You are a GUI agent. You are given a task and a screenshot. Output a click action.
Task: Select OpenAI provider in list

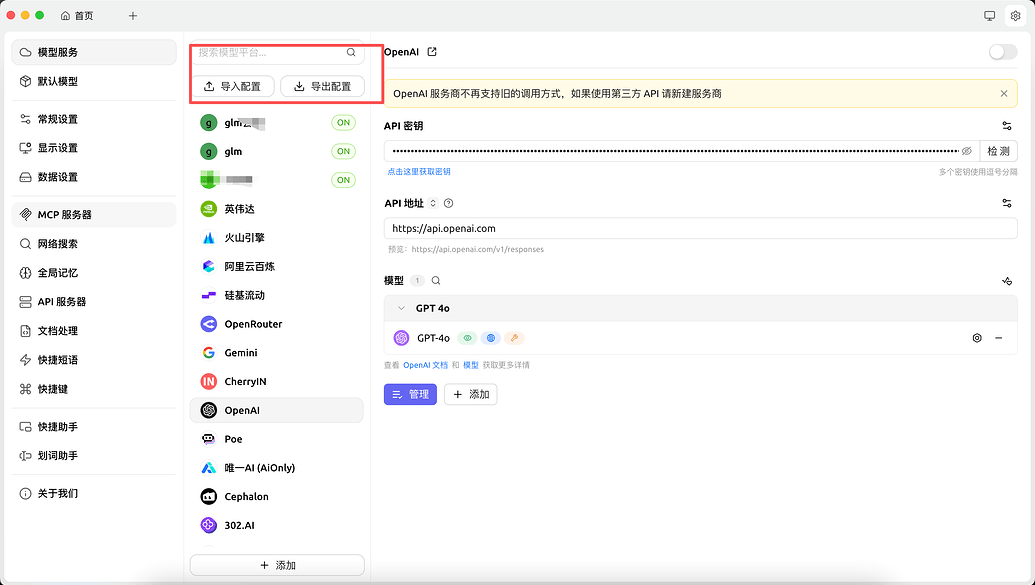277,410
